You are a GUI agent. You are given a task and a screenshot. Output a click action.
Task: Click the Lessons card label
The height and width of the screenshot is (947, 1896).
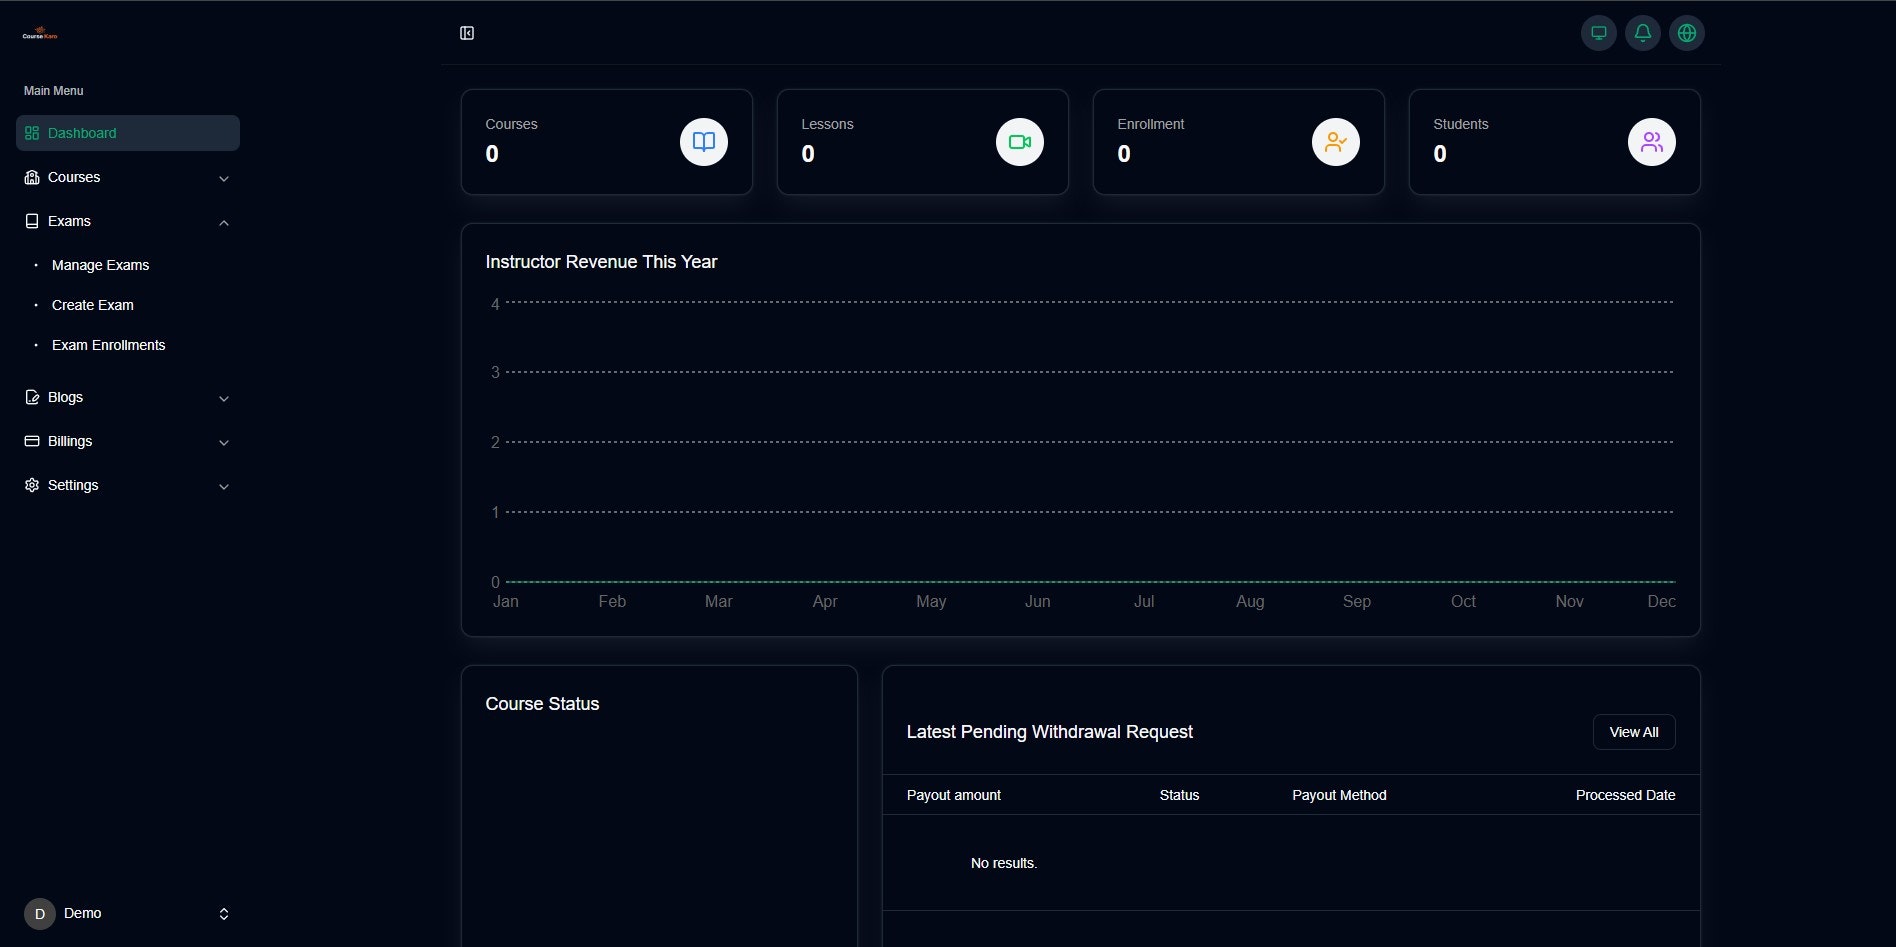[827, 124]
